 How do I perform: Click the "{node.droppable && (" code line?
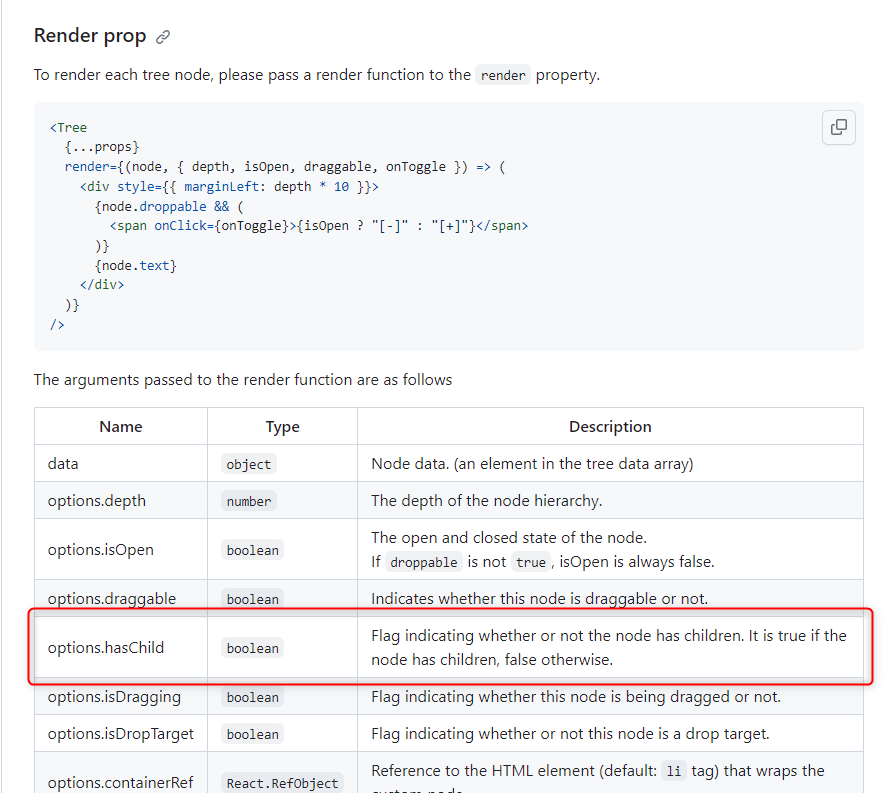click(x=169, y=206)
